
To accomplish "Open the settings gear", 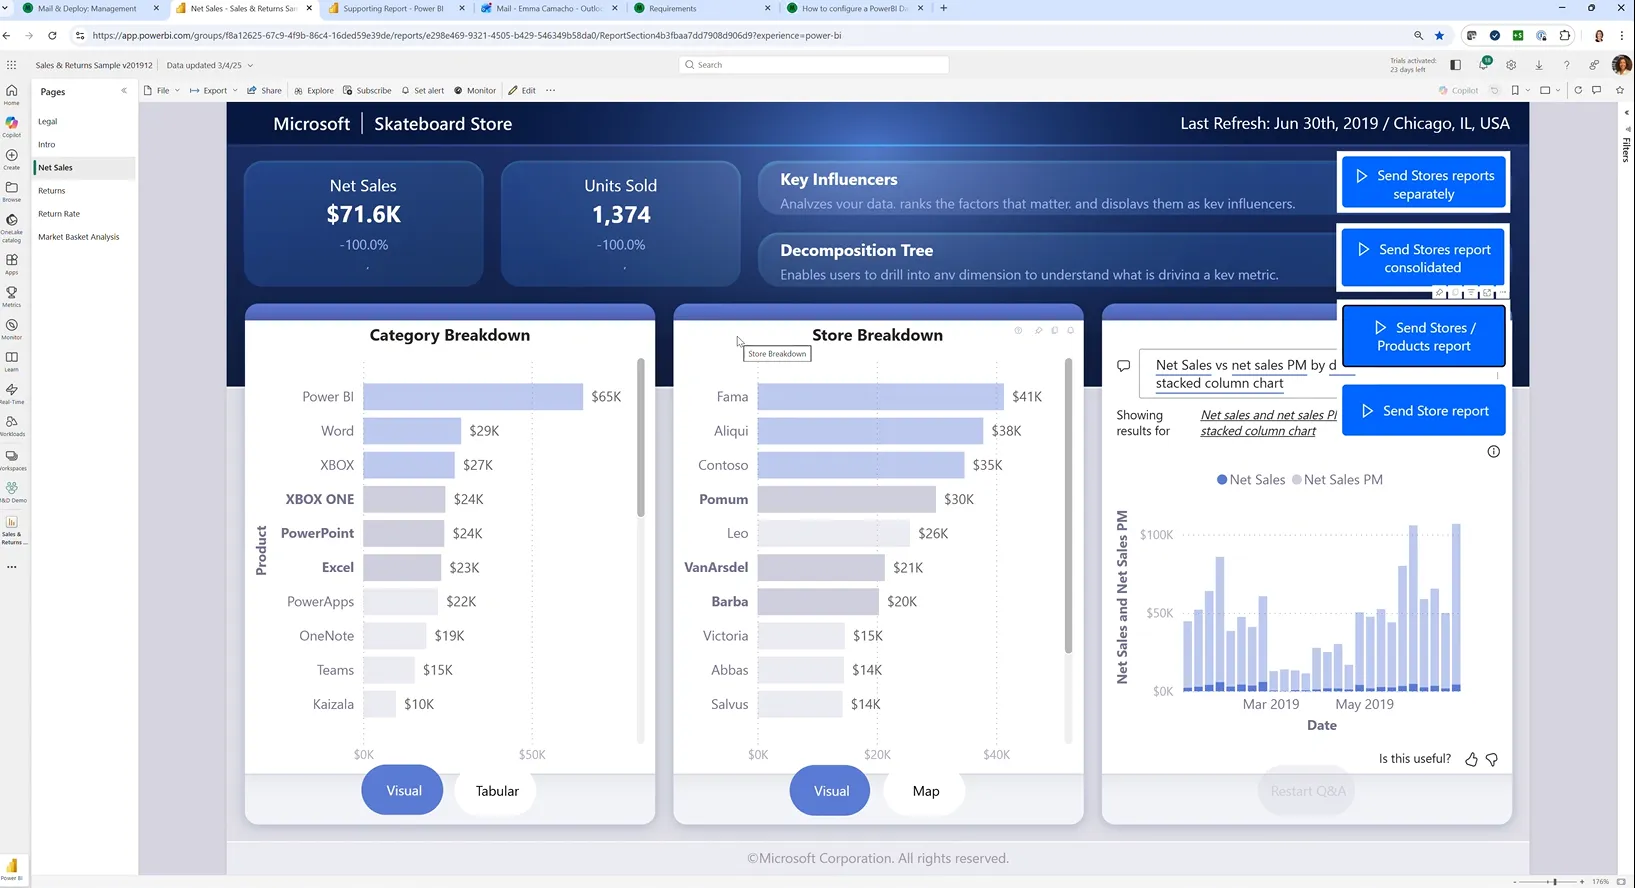I will point(1511,65).
